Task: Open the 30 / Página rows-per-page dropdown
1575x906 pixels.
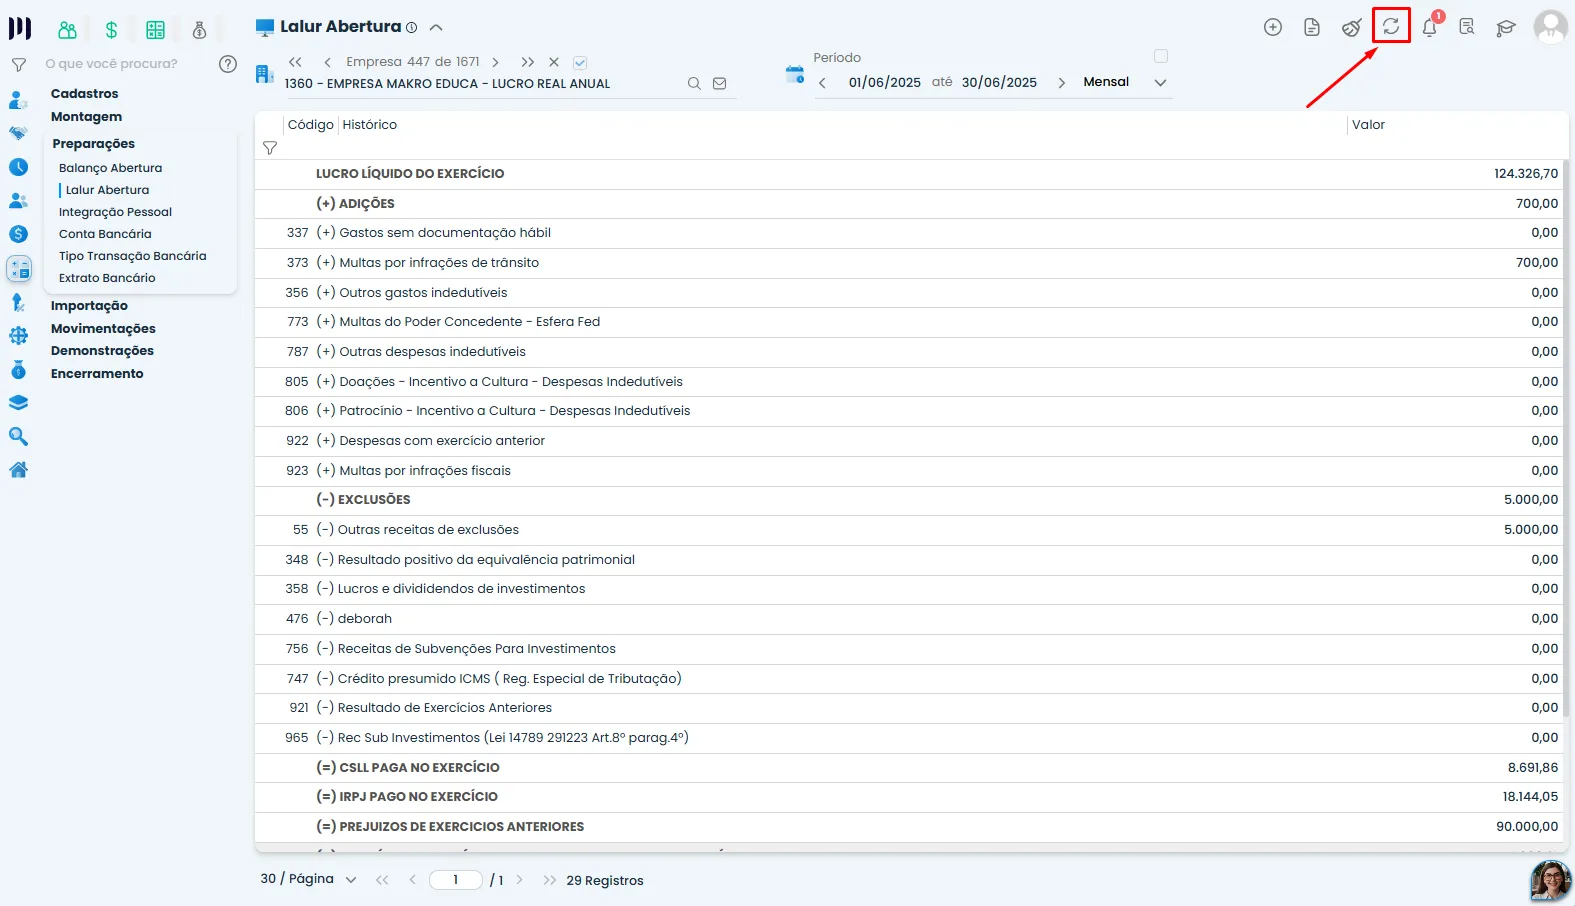Action: (x=309, y=879)
